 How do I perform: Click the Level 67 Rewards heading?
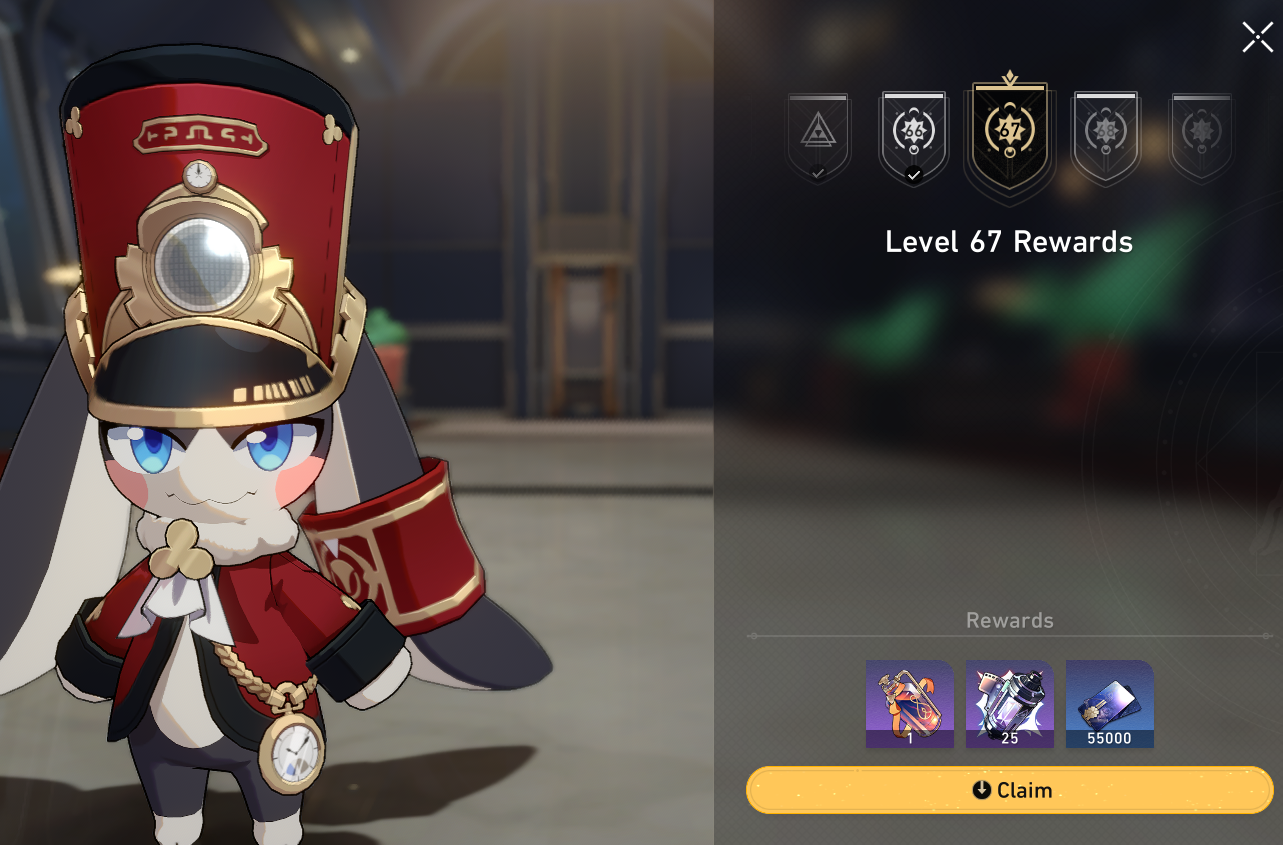point(1009,242)
